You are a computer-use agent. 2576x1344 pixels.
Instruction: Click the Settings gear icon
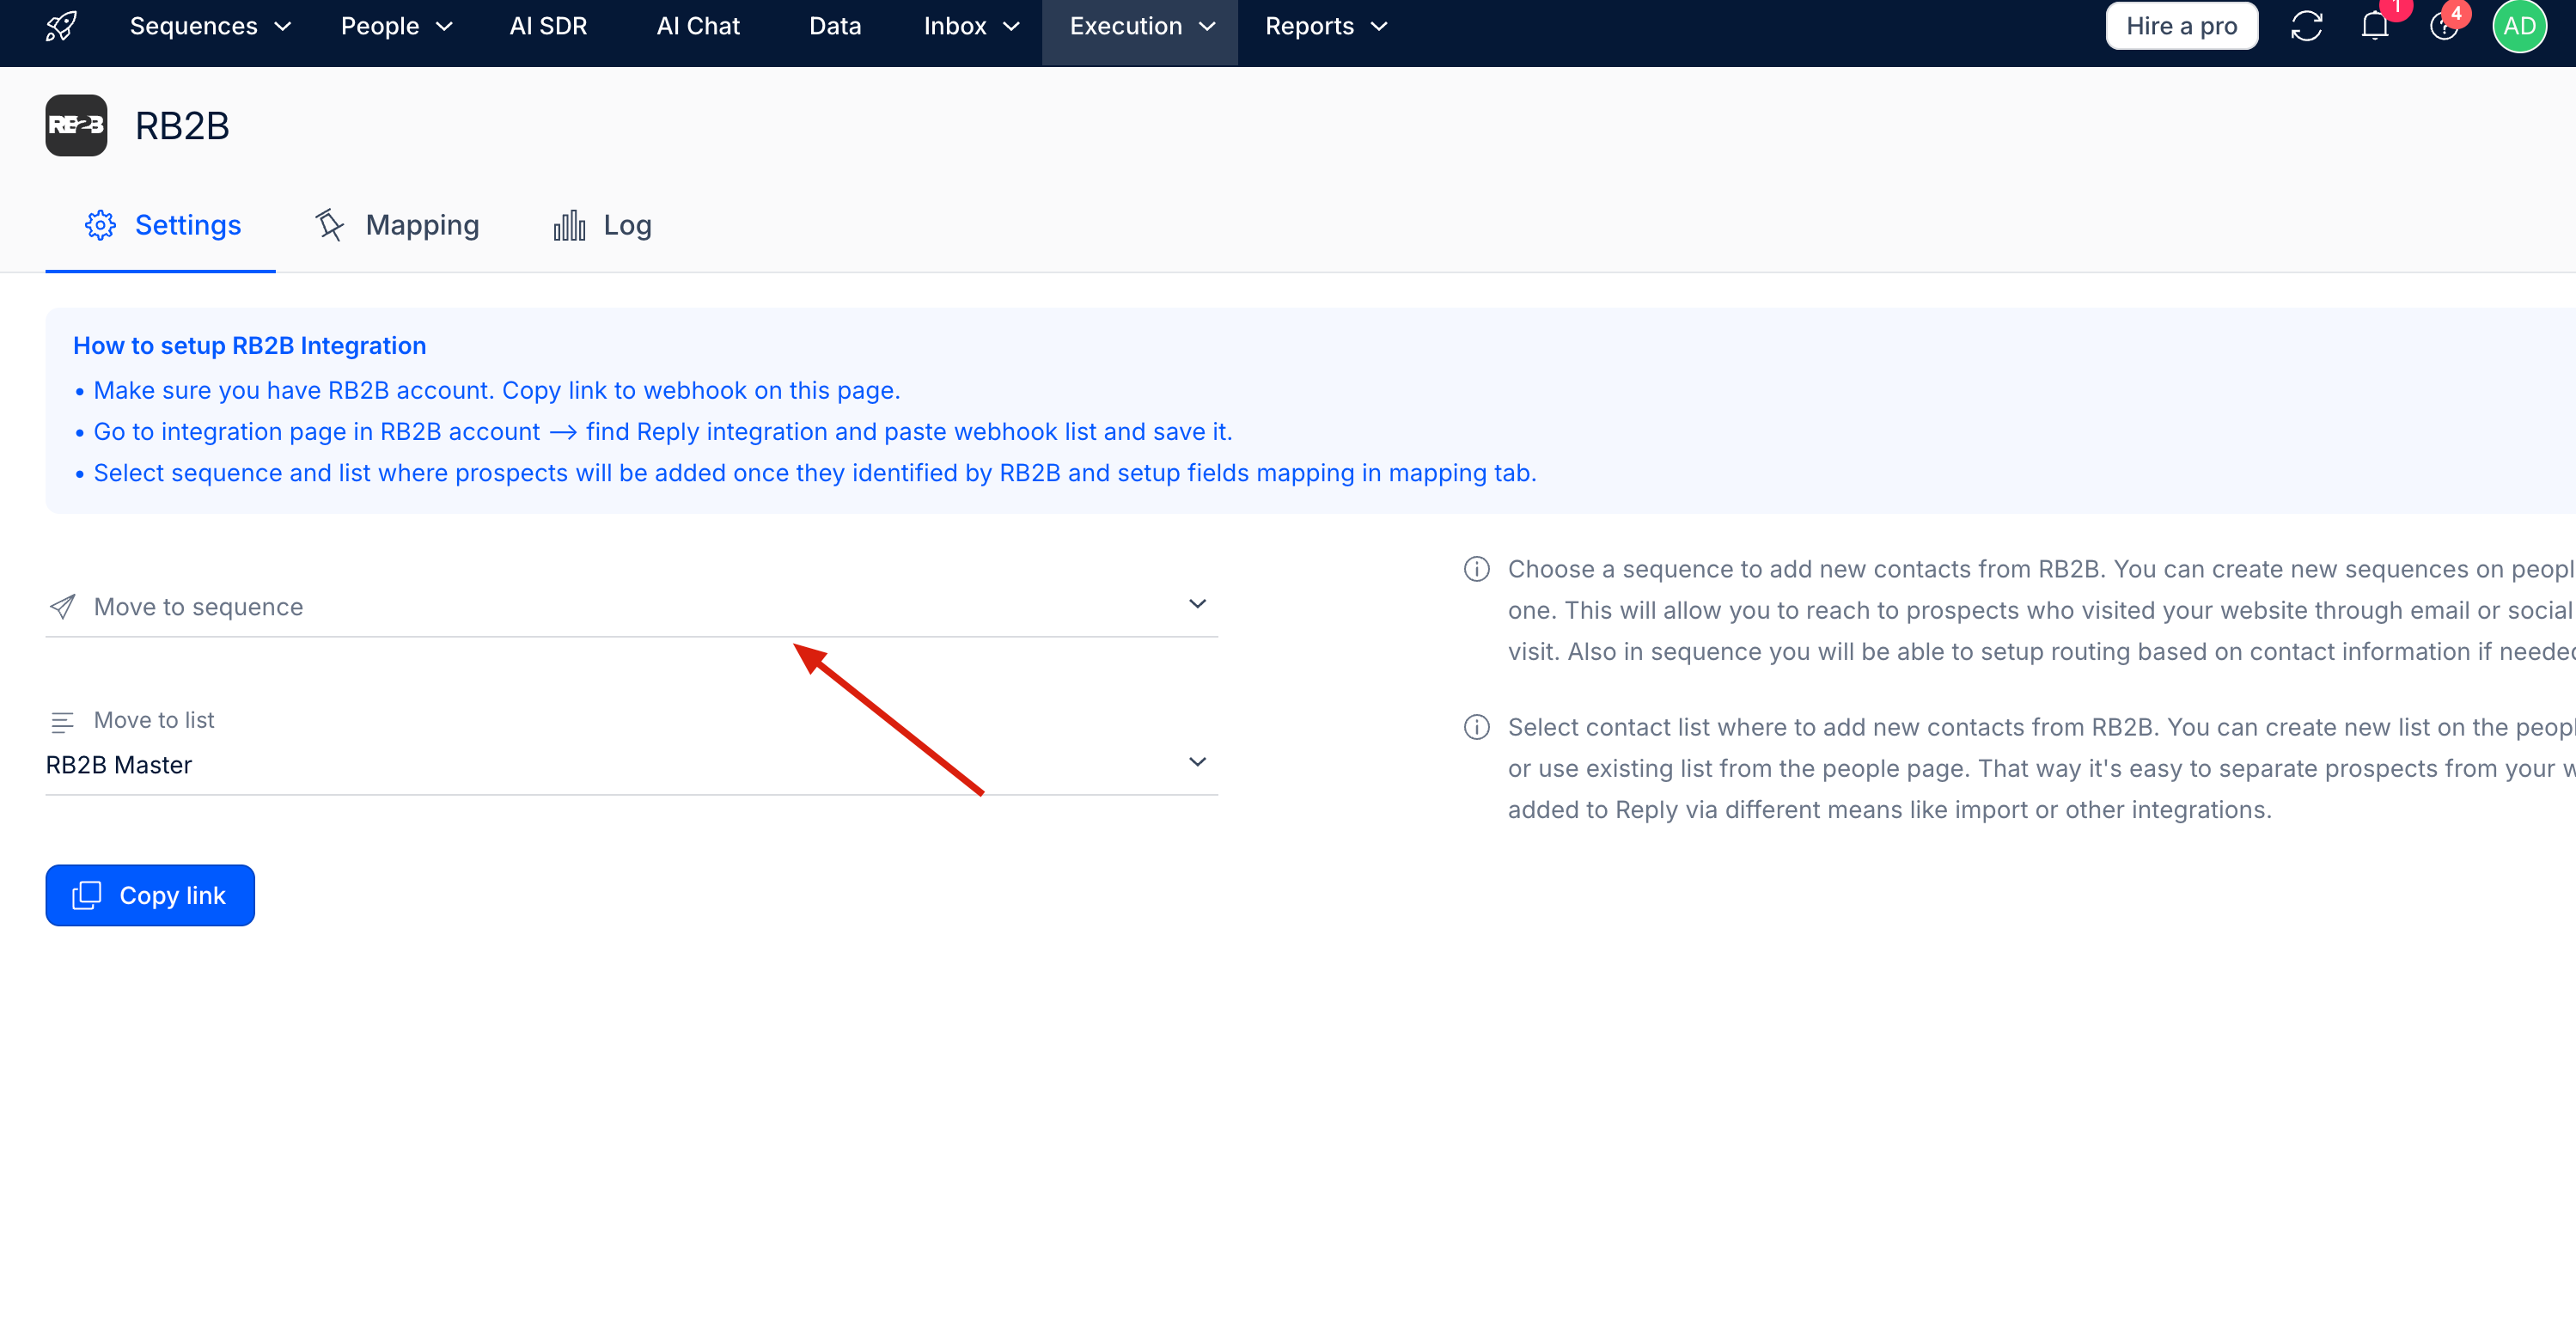point(100,225)
